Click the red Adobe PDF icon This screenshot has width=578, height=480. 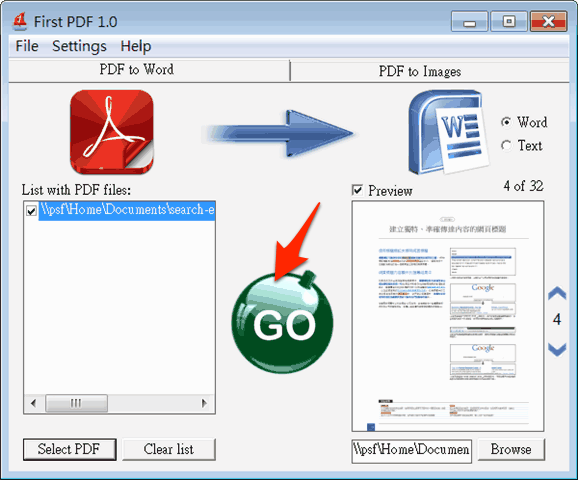(x=112, y=132)
